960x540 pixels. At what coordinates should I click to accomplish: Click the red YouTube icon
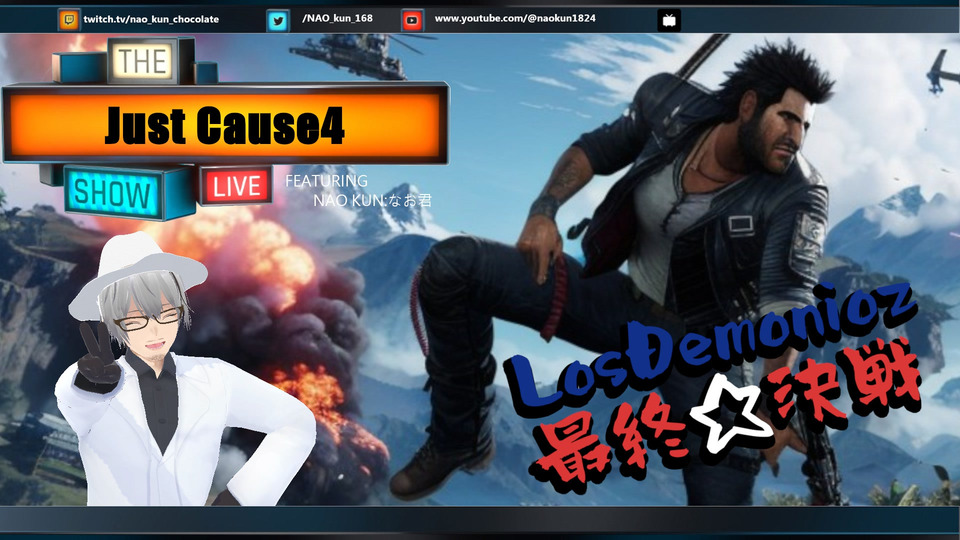point(412,21)
